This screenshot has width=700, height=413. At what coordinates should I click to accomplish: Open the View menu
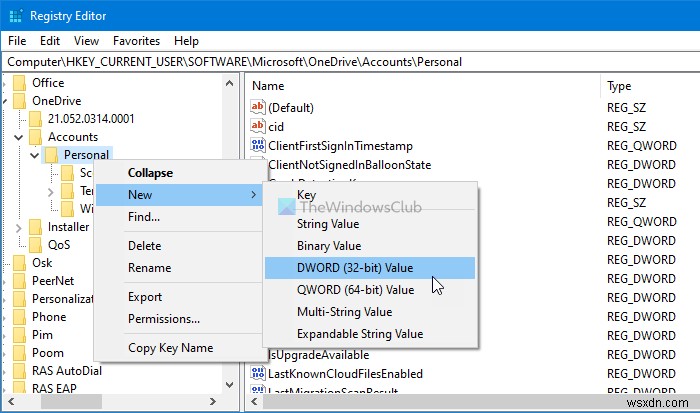[86, 41]
